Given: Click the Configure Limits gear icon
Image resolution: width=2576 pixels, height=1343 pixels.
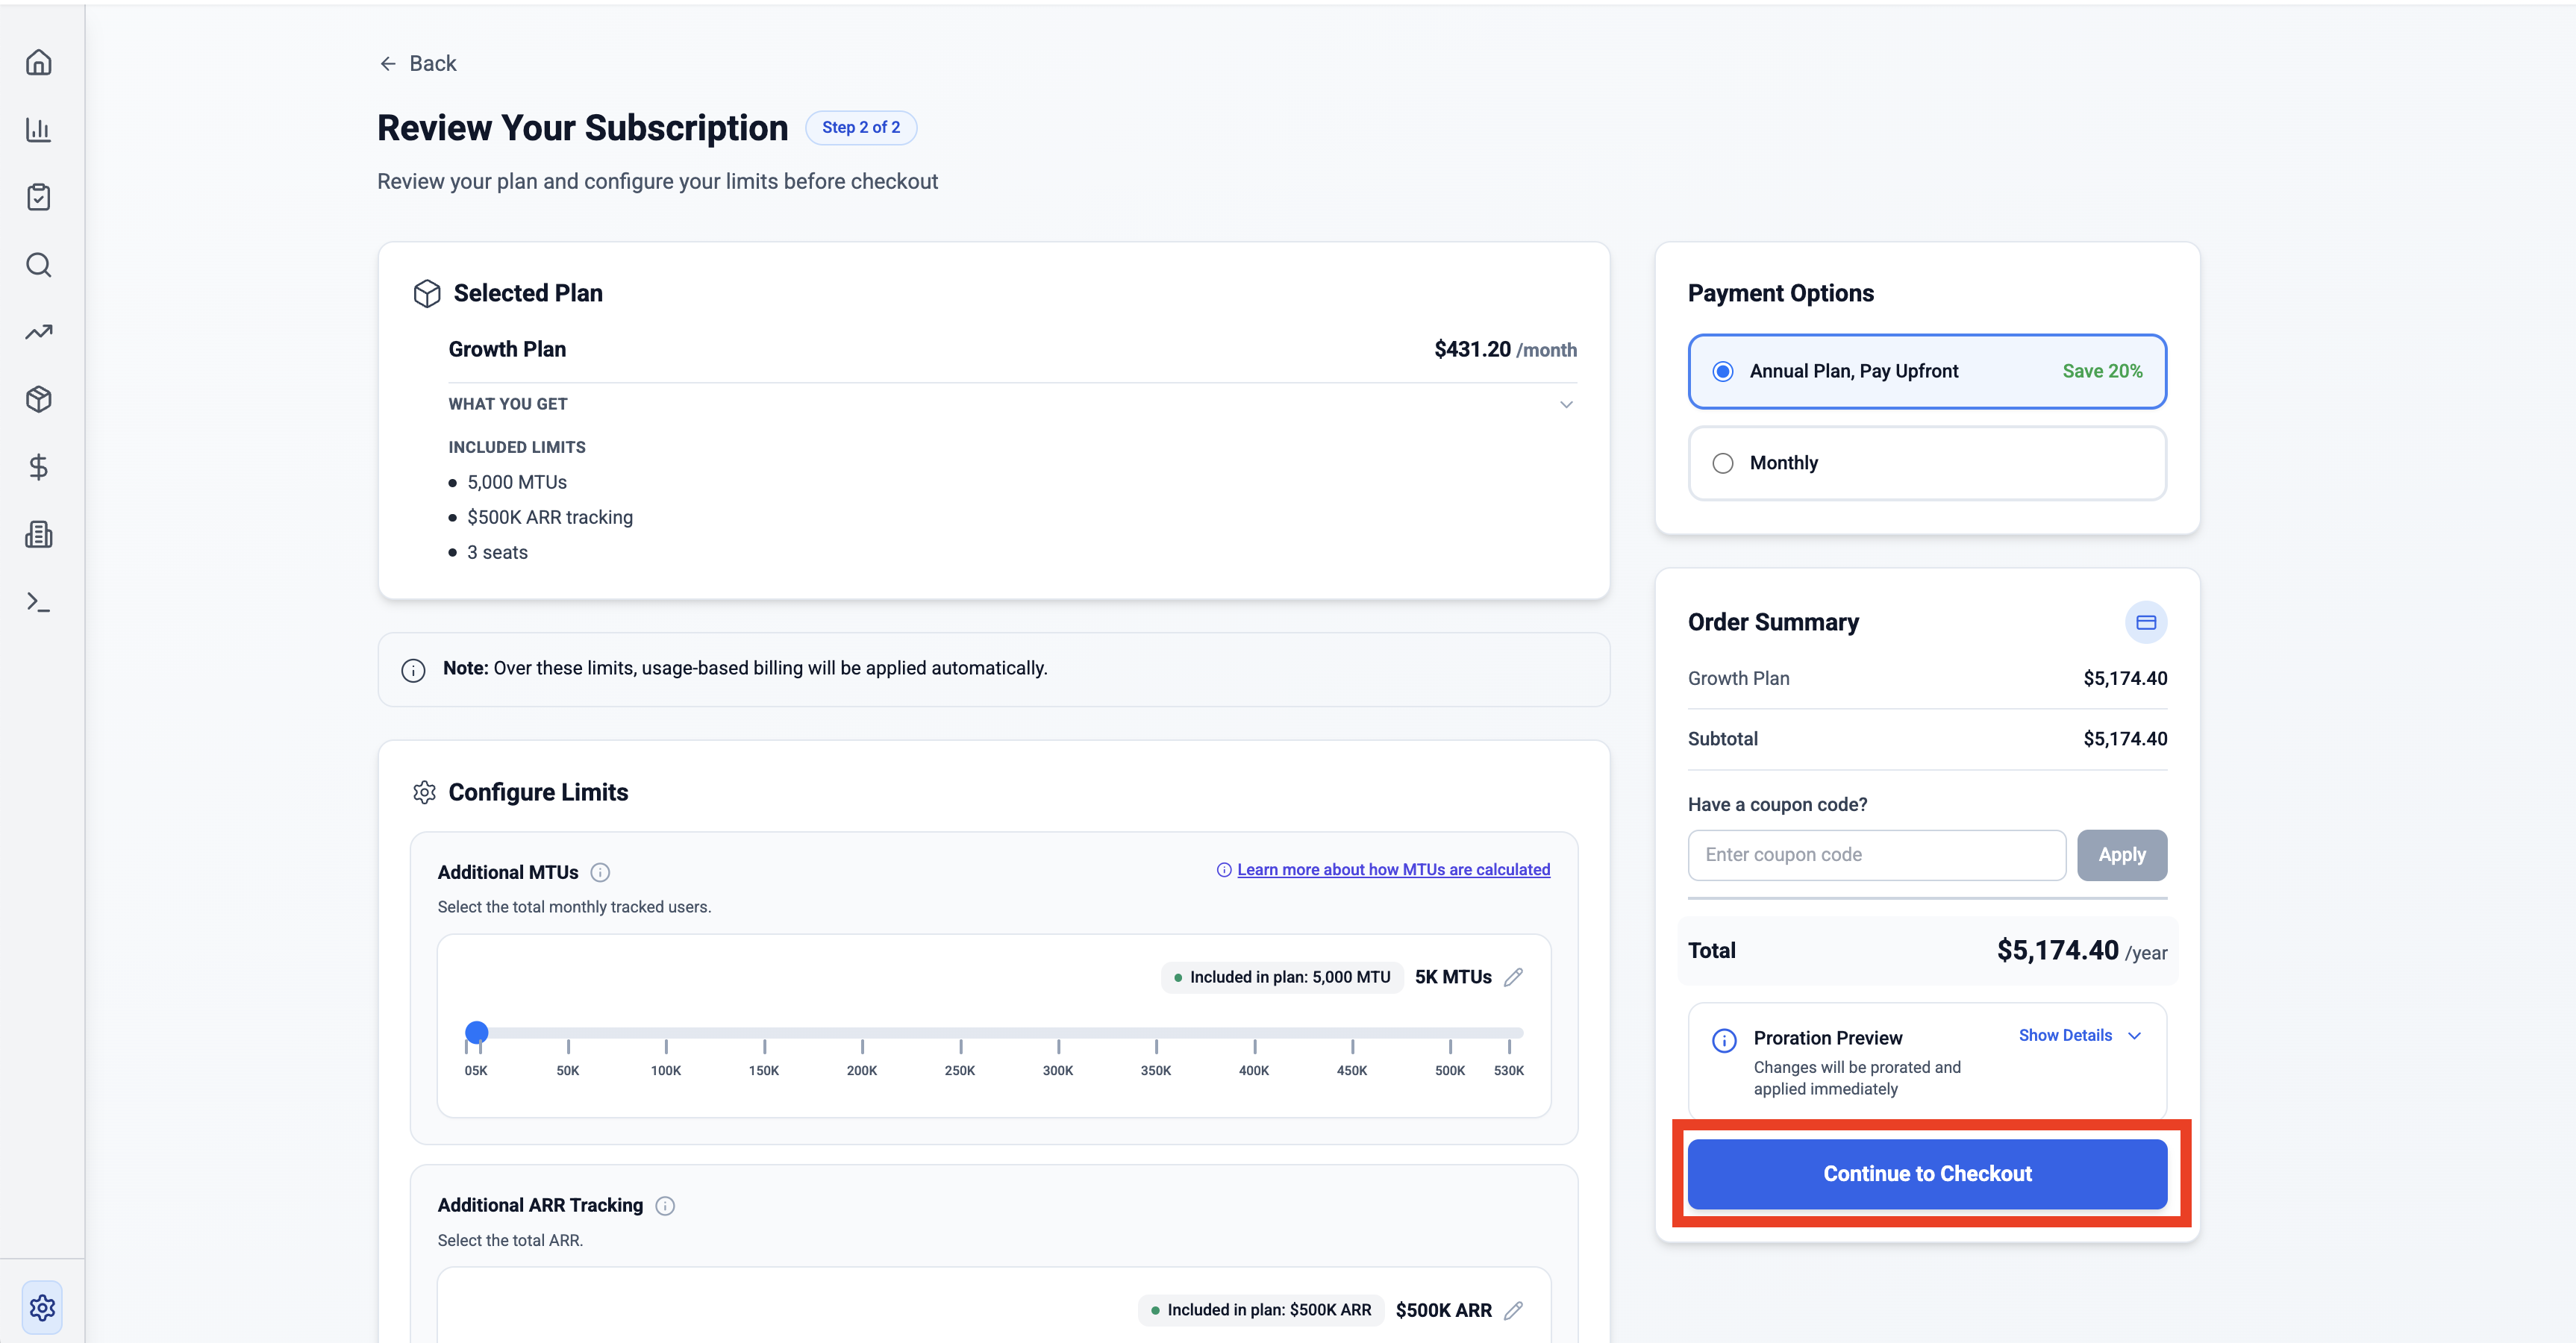Looking at the screenshot, I should click(x=424, y=792).
